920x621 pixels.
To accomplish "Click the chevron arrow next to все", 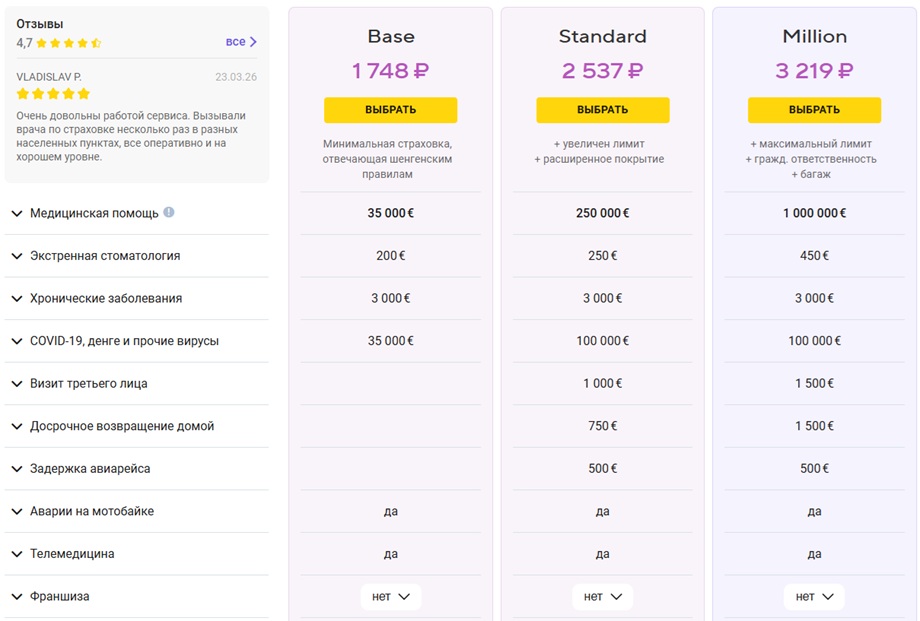I will pyautogui.click(x=253, y=42).
